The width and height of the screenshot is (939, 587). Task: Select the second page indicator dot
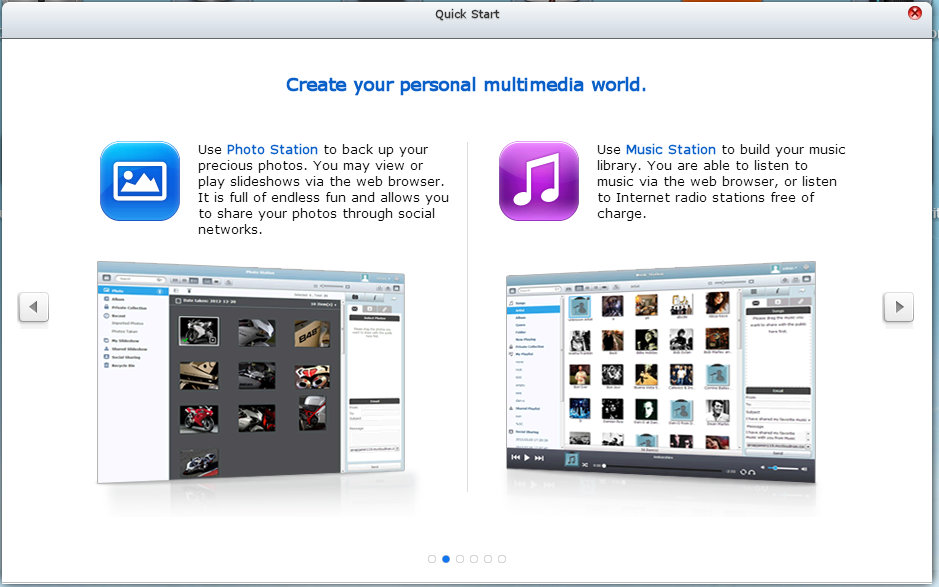point(446,559)
